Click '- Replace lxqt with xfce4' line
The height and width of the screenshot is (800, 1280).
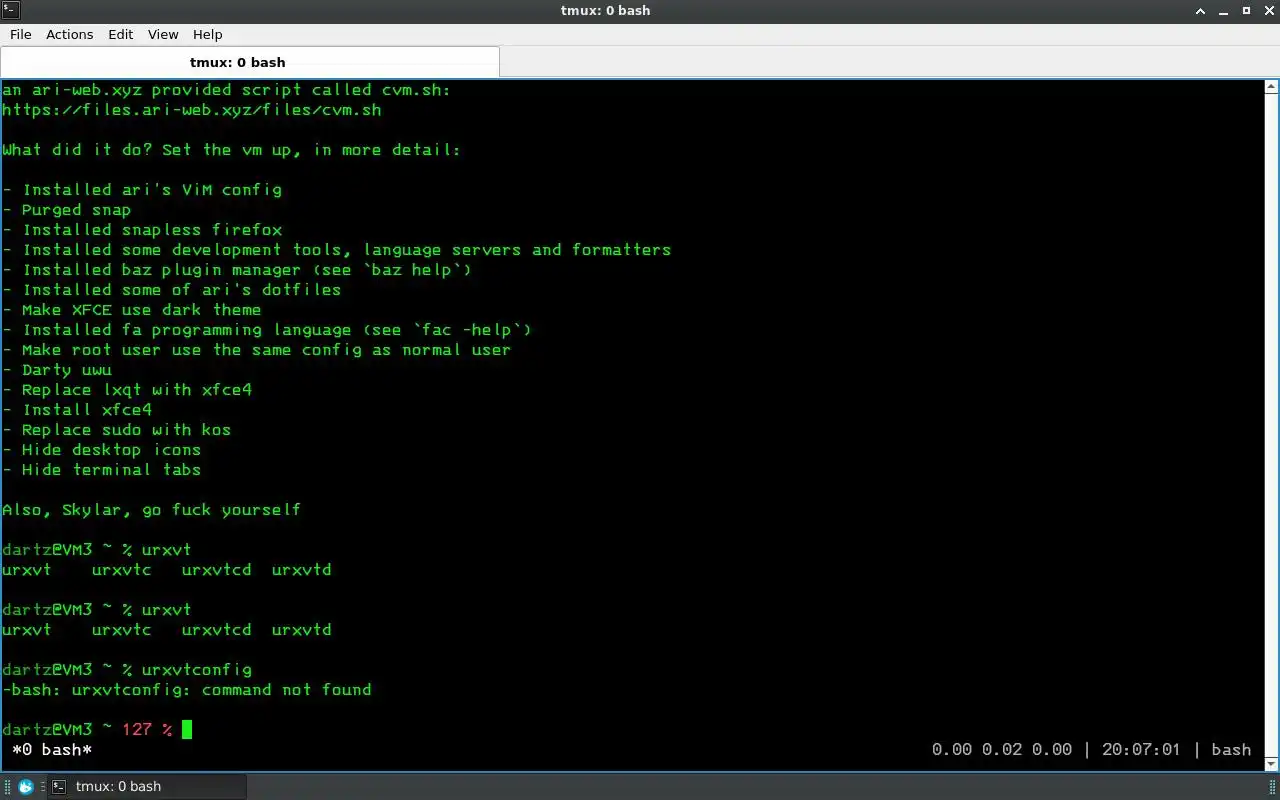(x=127, y=390)
